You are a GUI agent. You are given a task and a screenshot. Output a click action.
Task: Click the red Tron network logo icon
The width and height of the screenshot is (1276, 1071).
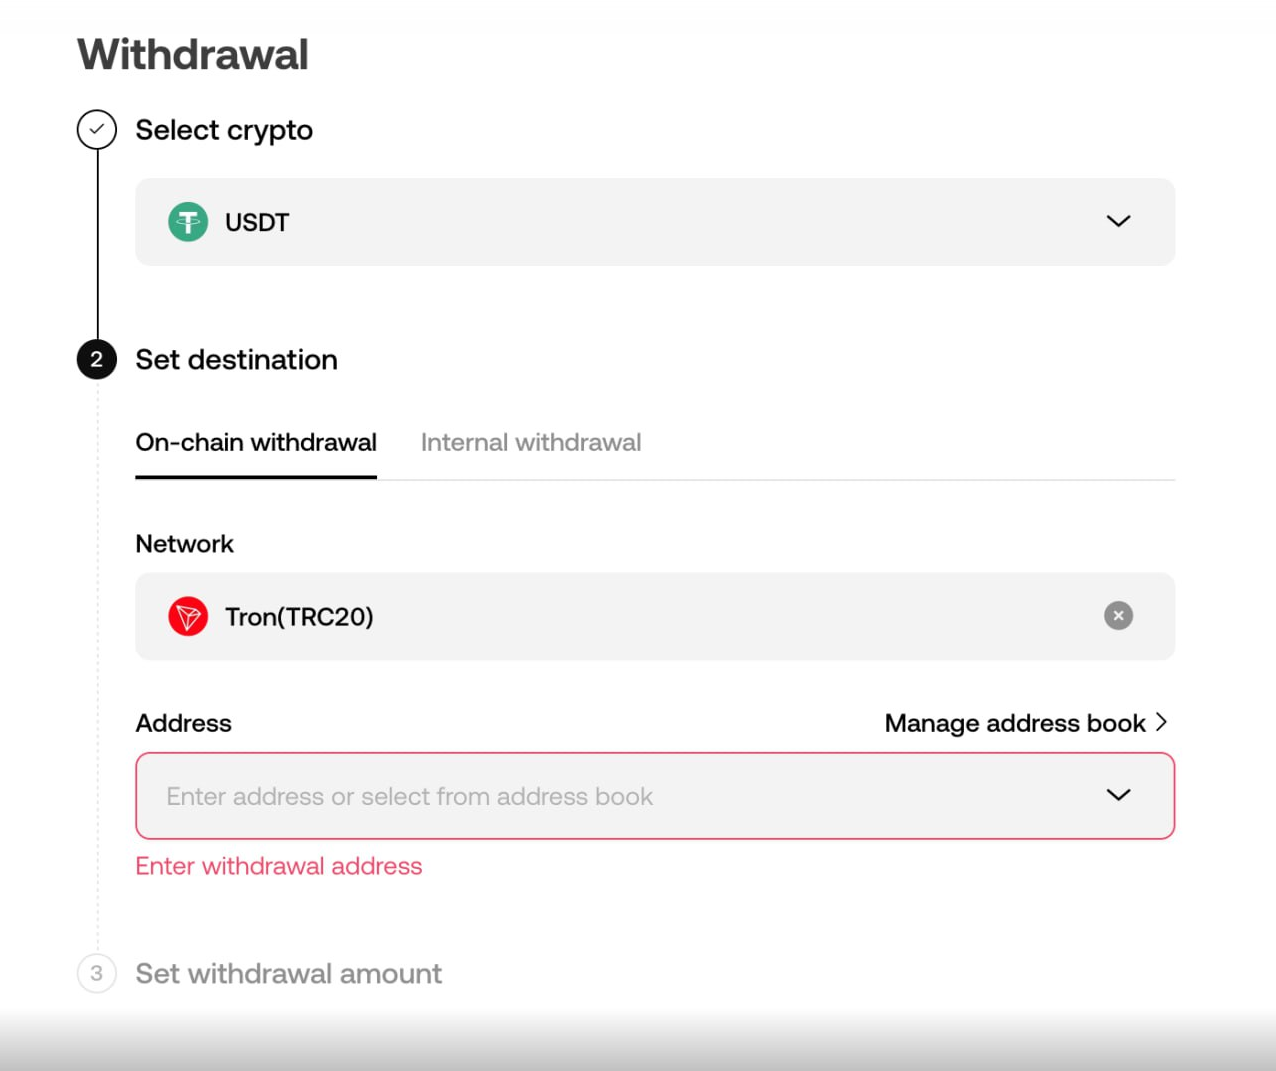click(x=188, y=616)
